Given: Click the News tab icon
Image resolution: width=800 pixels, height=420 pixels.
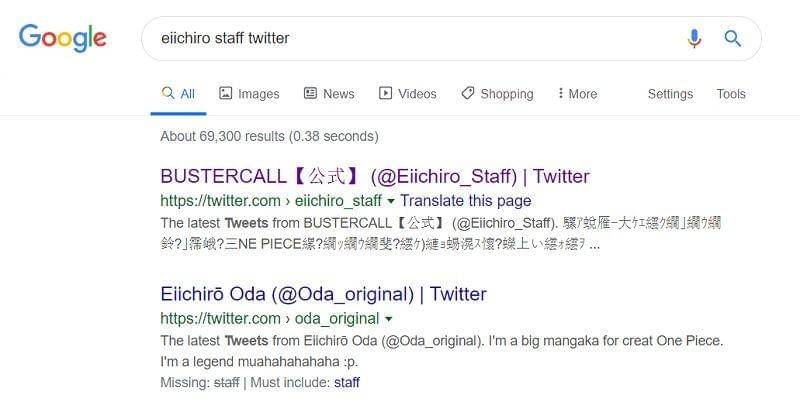Looking at the screenshot, I should (x=310, y=93).
